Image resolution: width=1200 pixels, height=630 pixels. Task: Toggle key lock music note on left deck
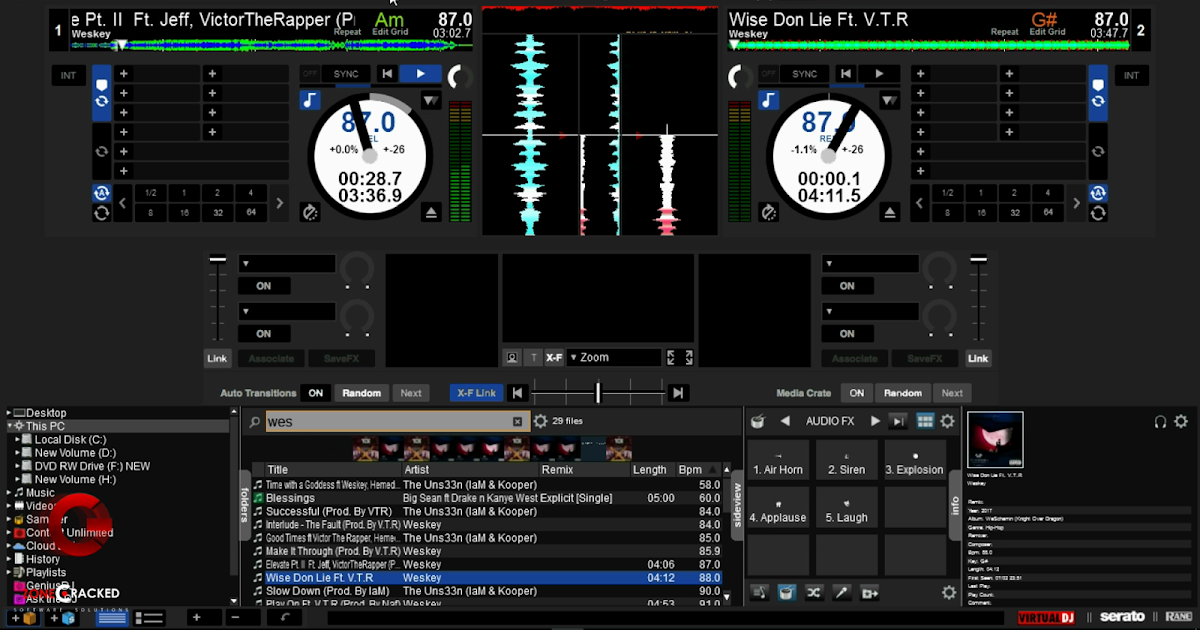tap(310, 100)
